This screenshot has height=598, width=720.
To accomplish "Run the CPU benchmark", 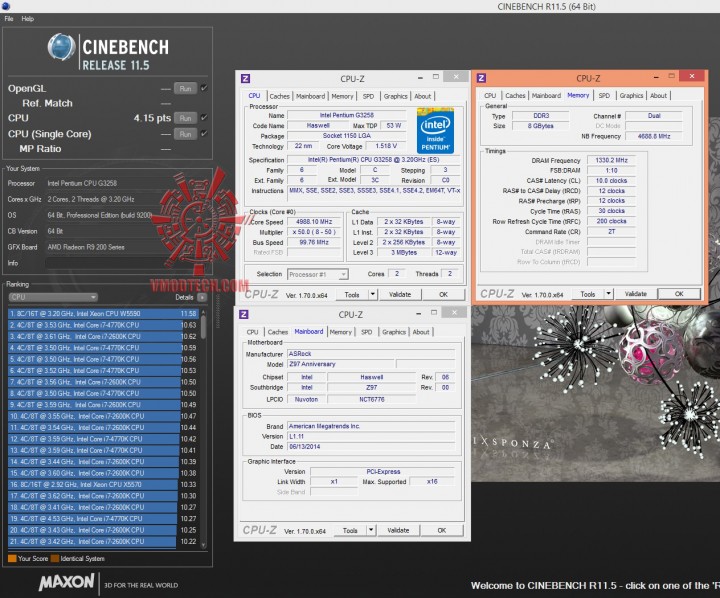I will pos(186,118).
